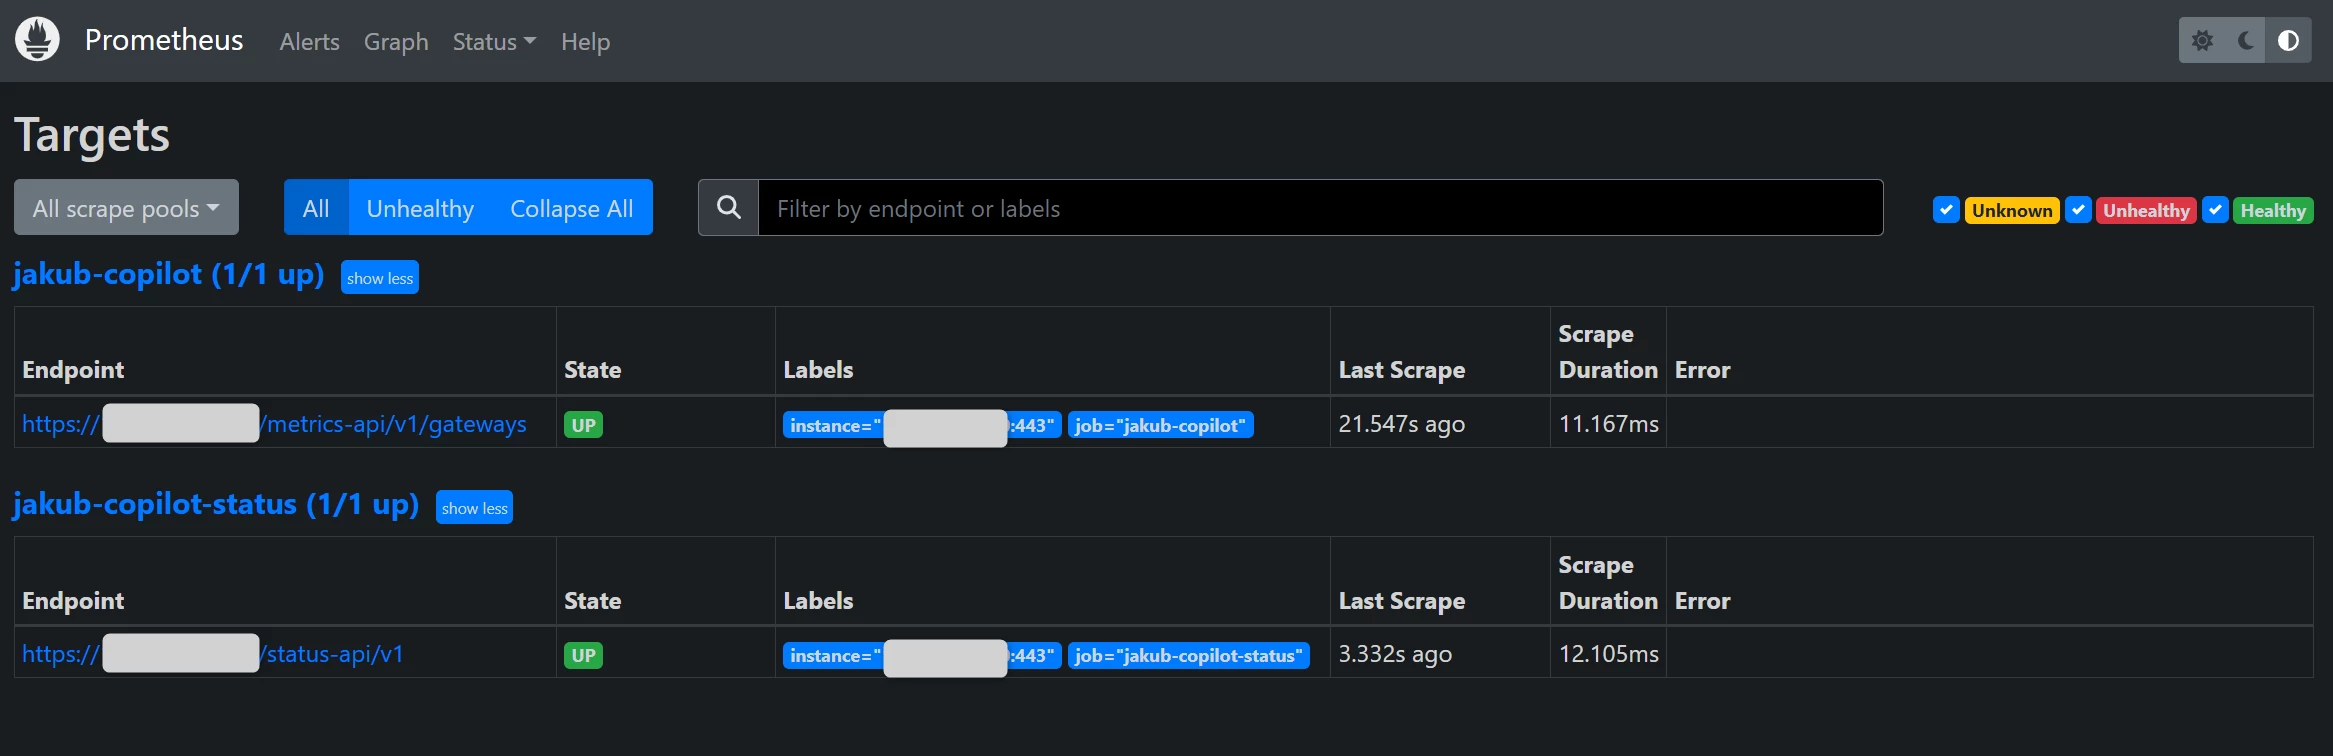Viewport: 2333px width, 756px height.
Task: Switch to dark theme moon icon
Action: 2246,41
